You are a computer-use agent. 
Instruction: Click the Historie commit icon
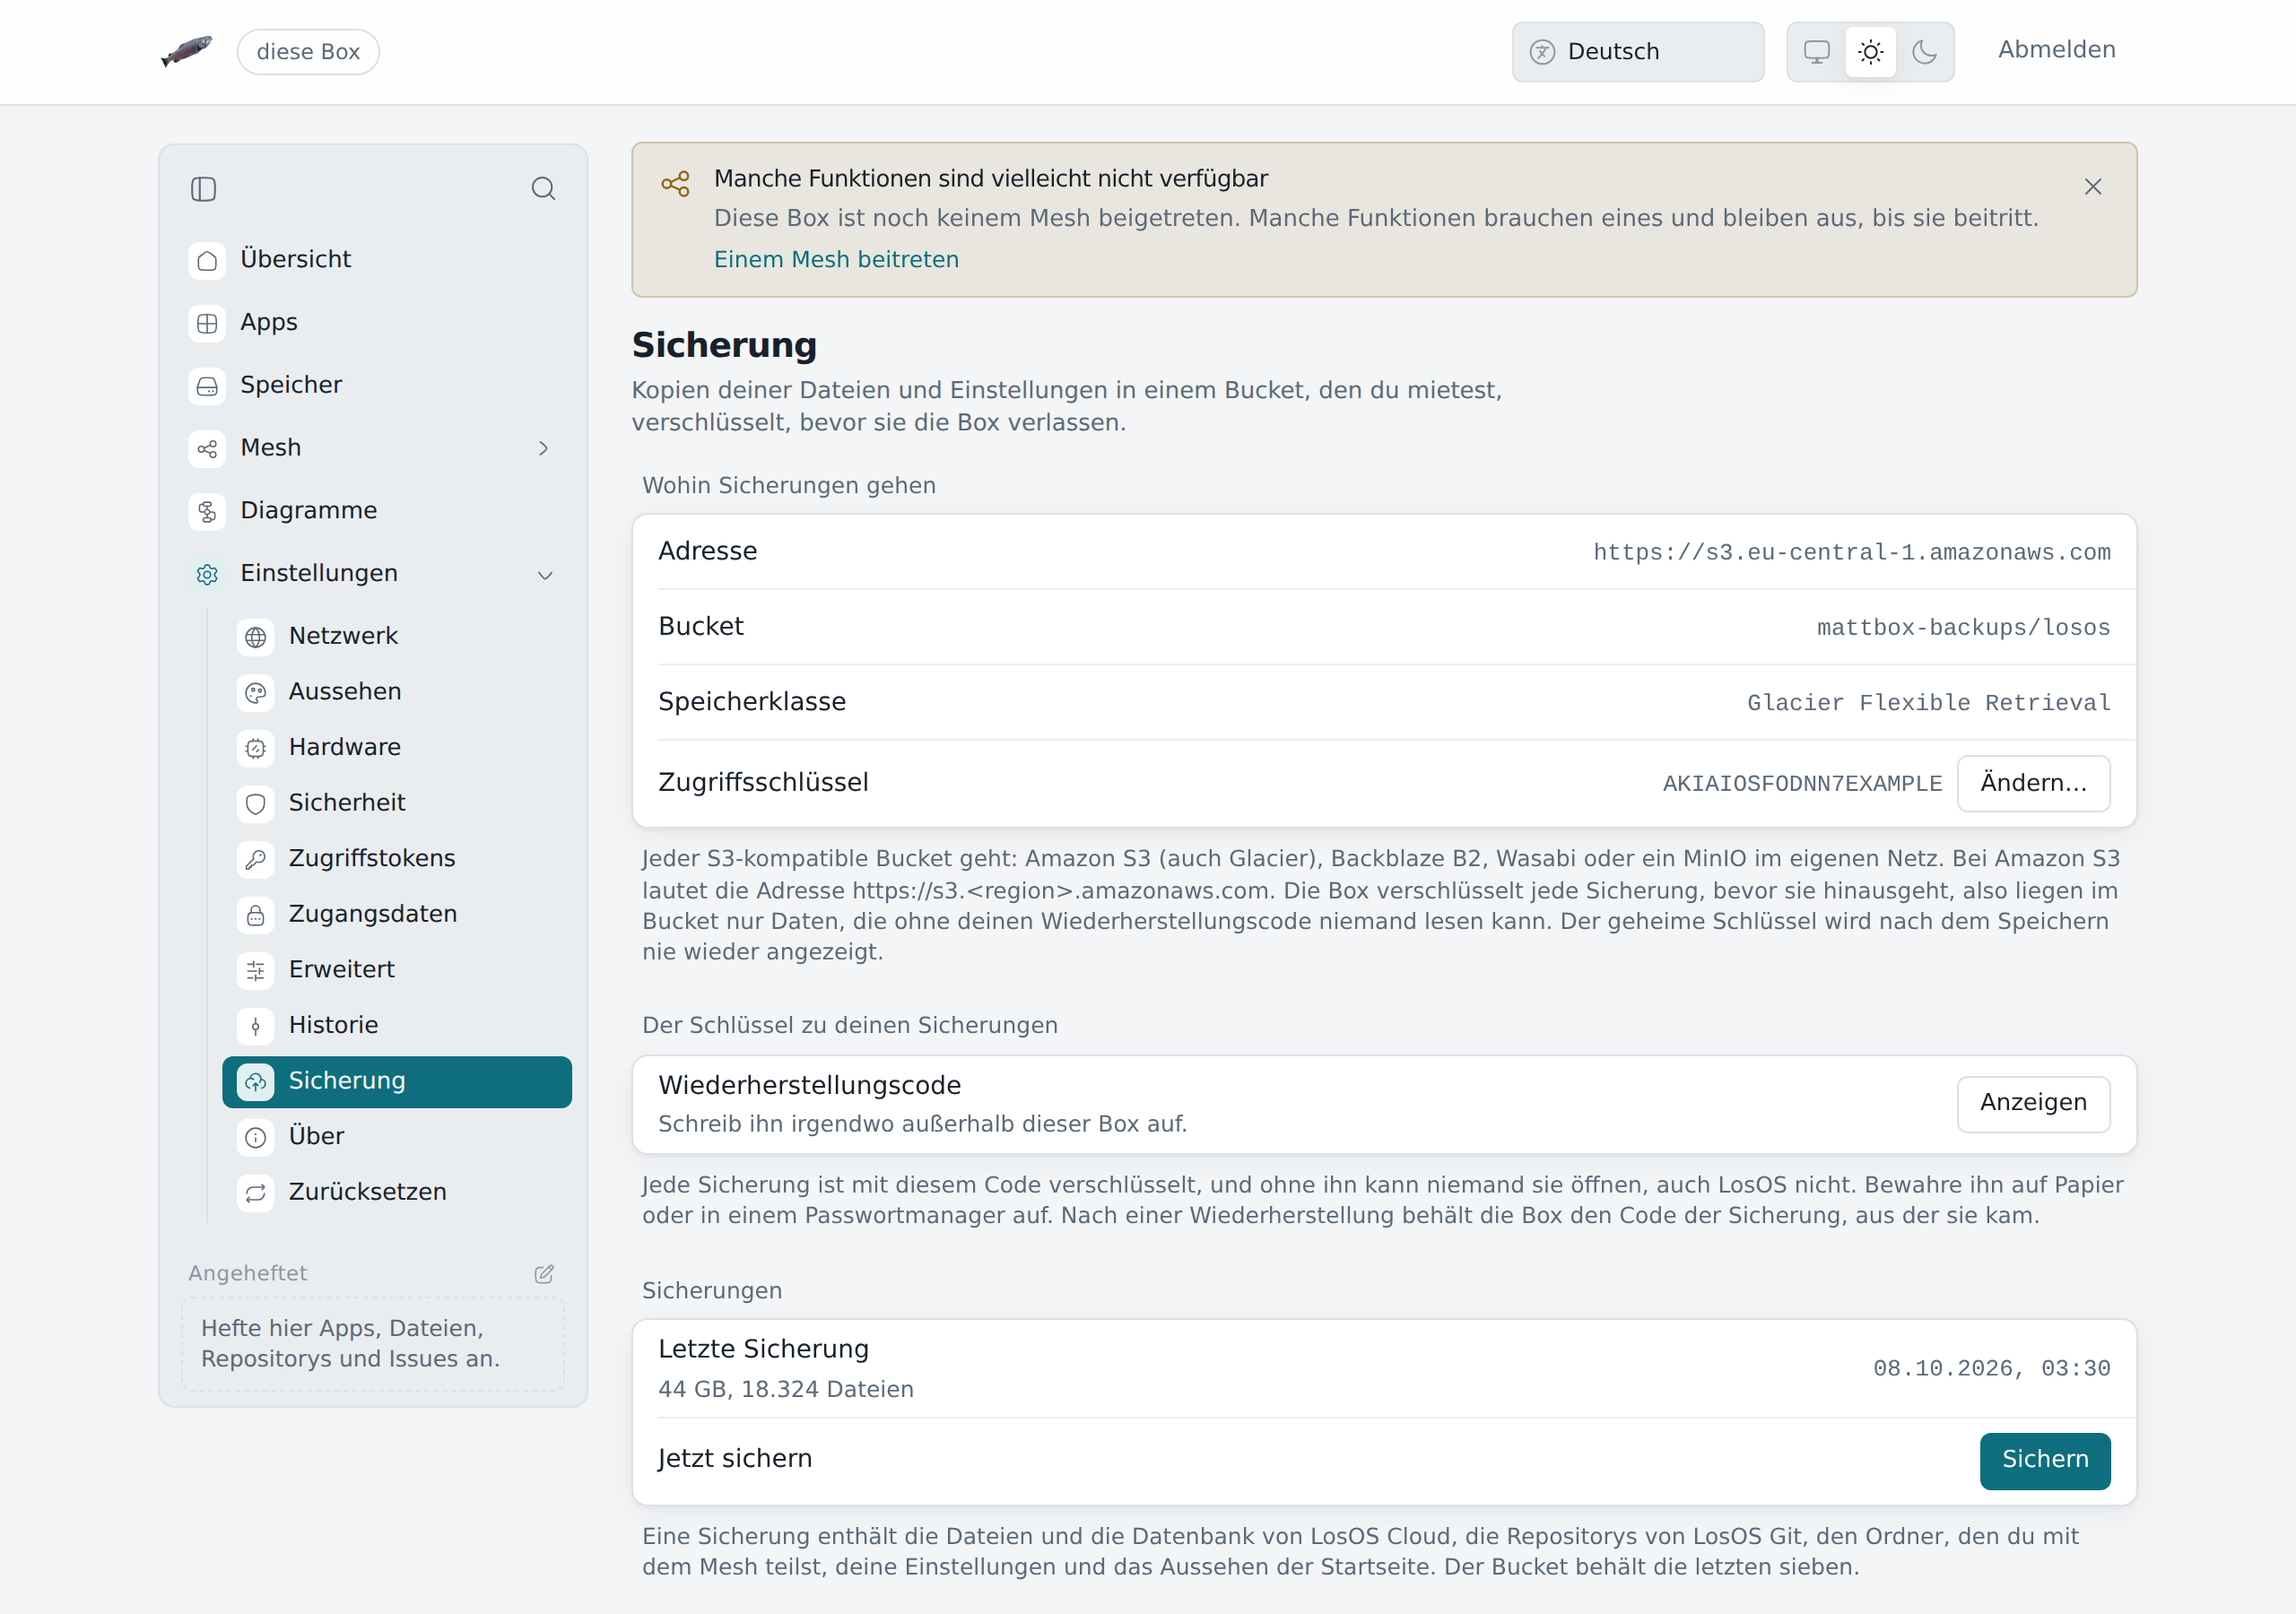coord(256,1026)
